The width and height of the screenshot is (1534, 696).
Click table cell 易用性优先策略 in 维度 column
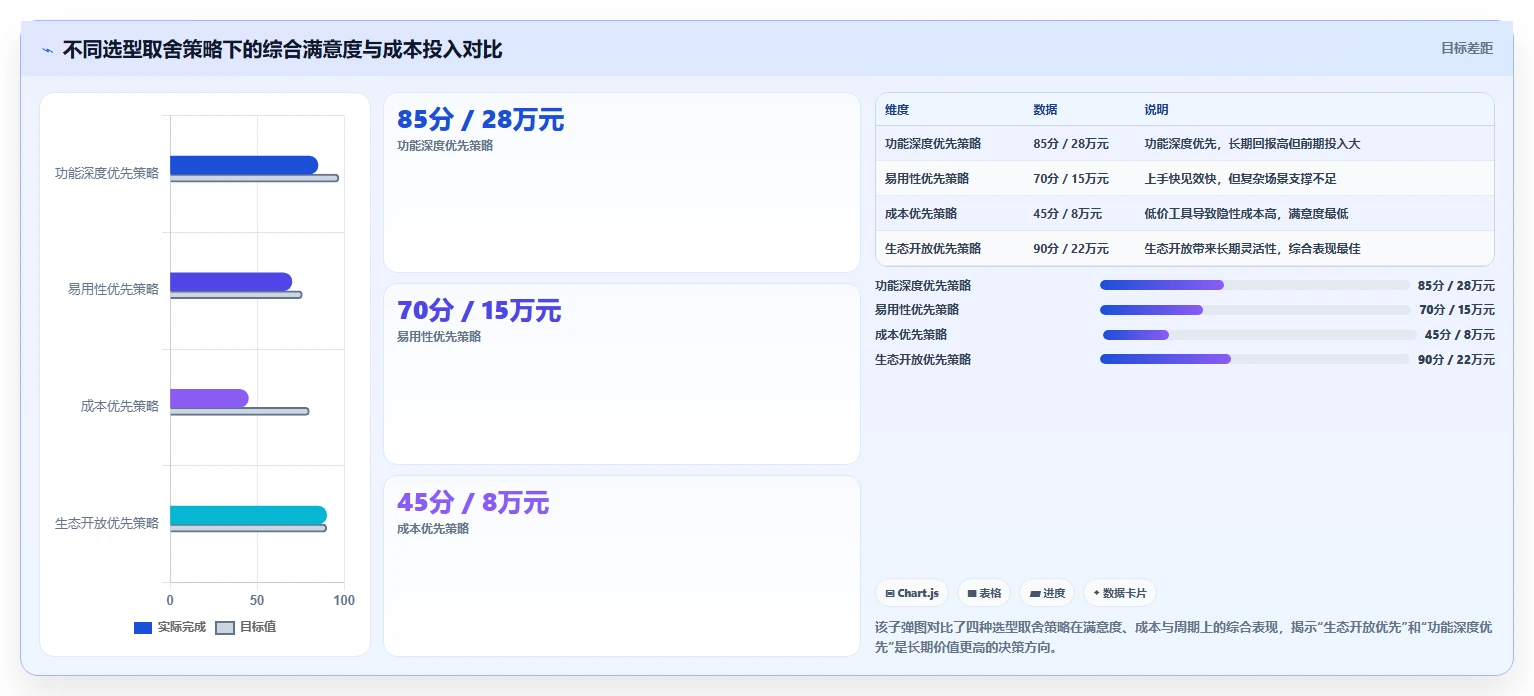927,179
